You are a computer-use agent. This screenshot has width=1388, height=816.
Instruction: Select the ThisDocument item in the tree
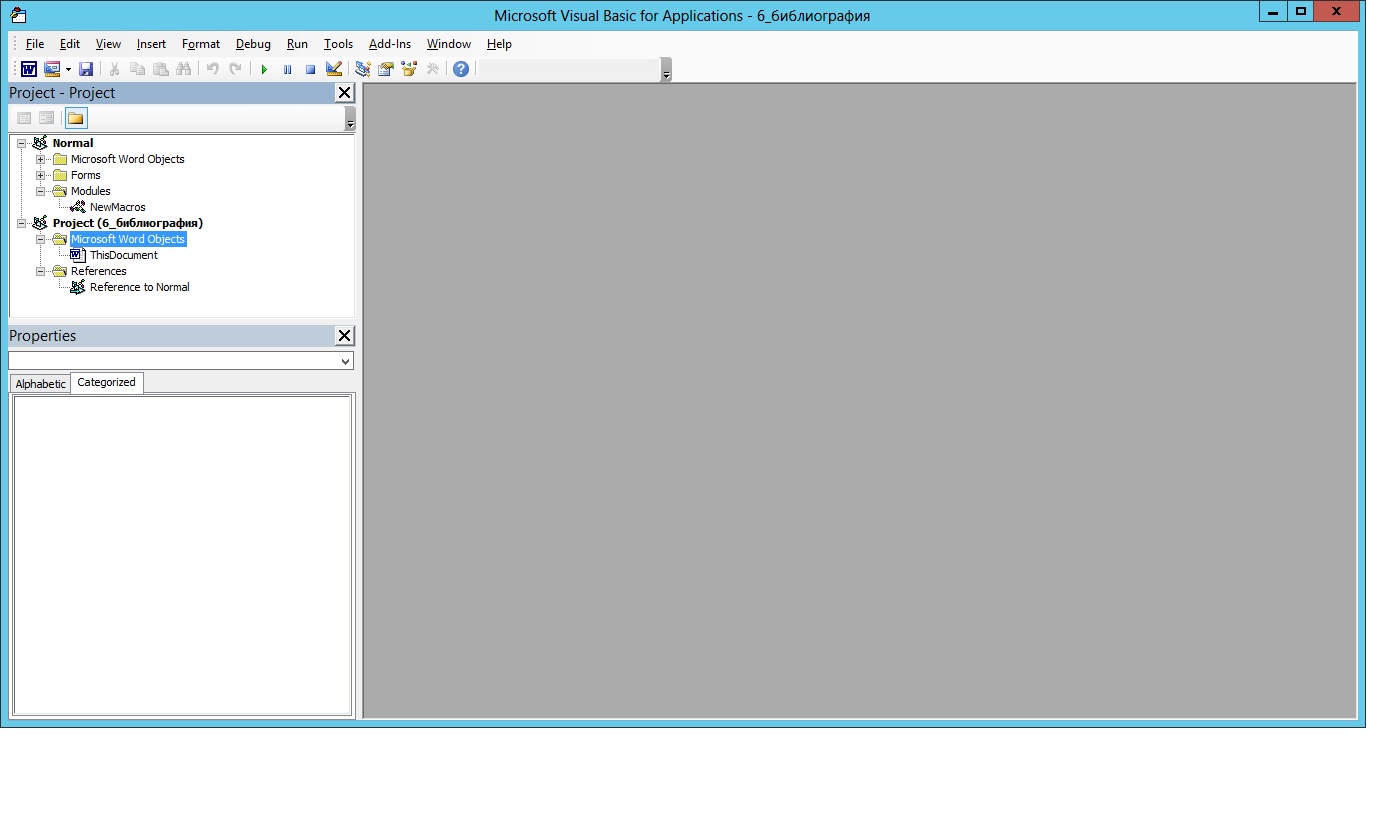tap(123, 255)
